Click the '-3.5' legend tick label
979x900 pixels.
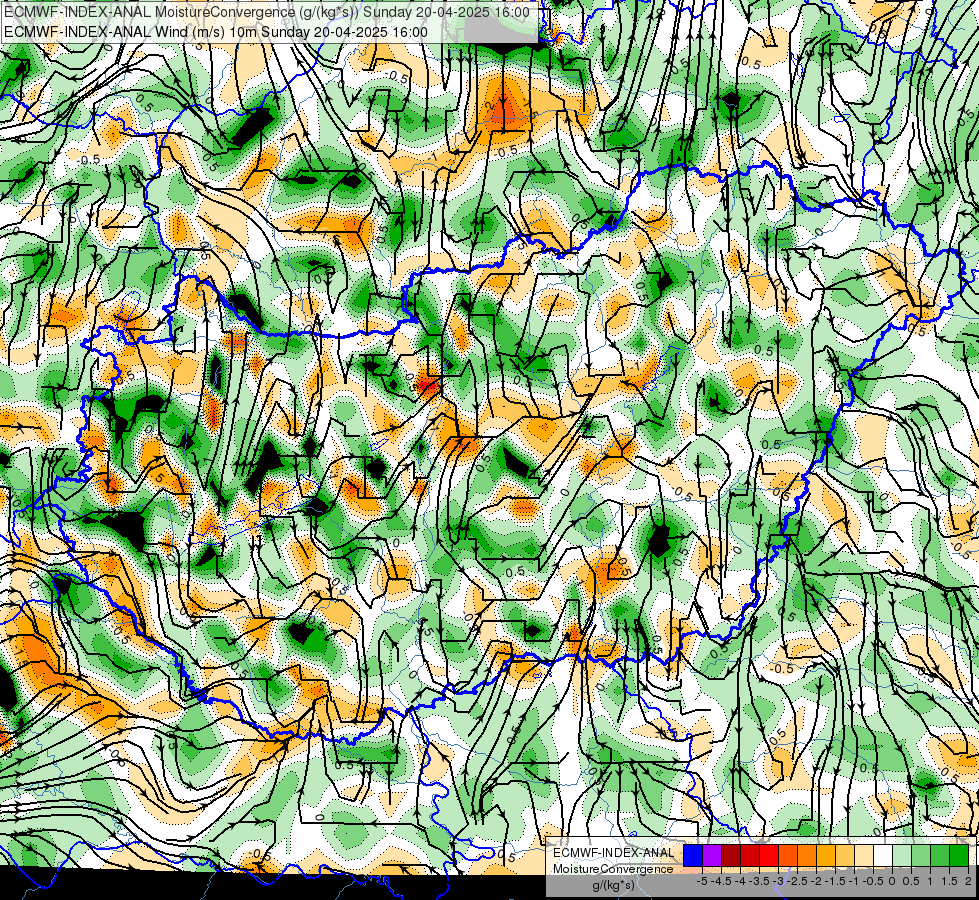pos(759,881)
